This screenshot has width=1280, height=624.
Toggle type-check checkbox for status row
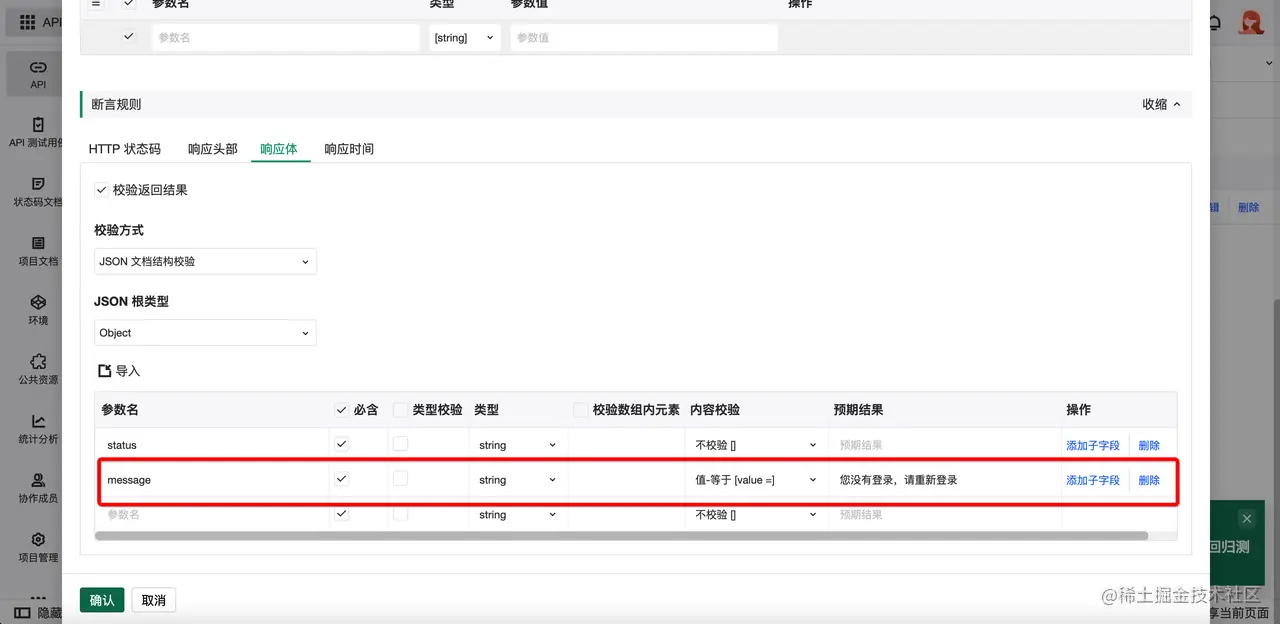(400, 444)
